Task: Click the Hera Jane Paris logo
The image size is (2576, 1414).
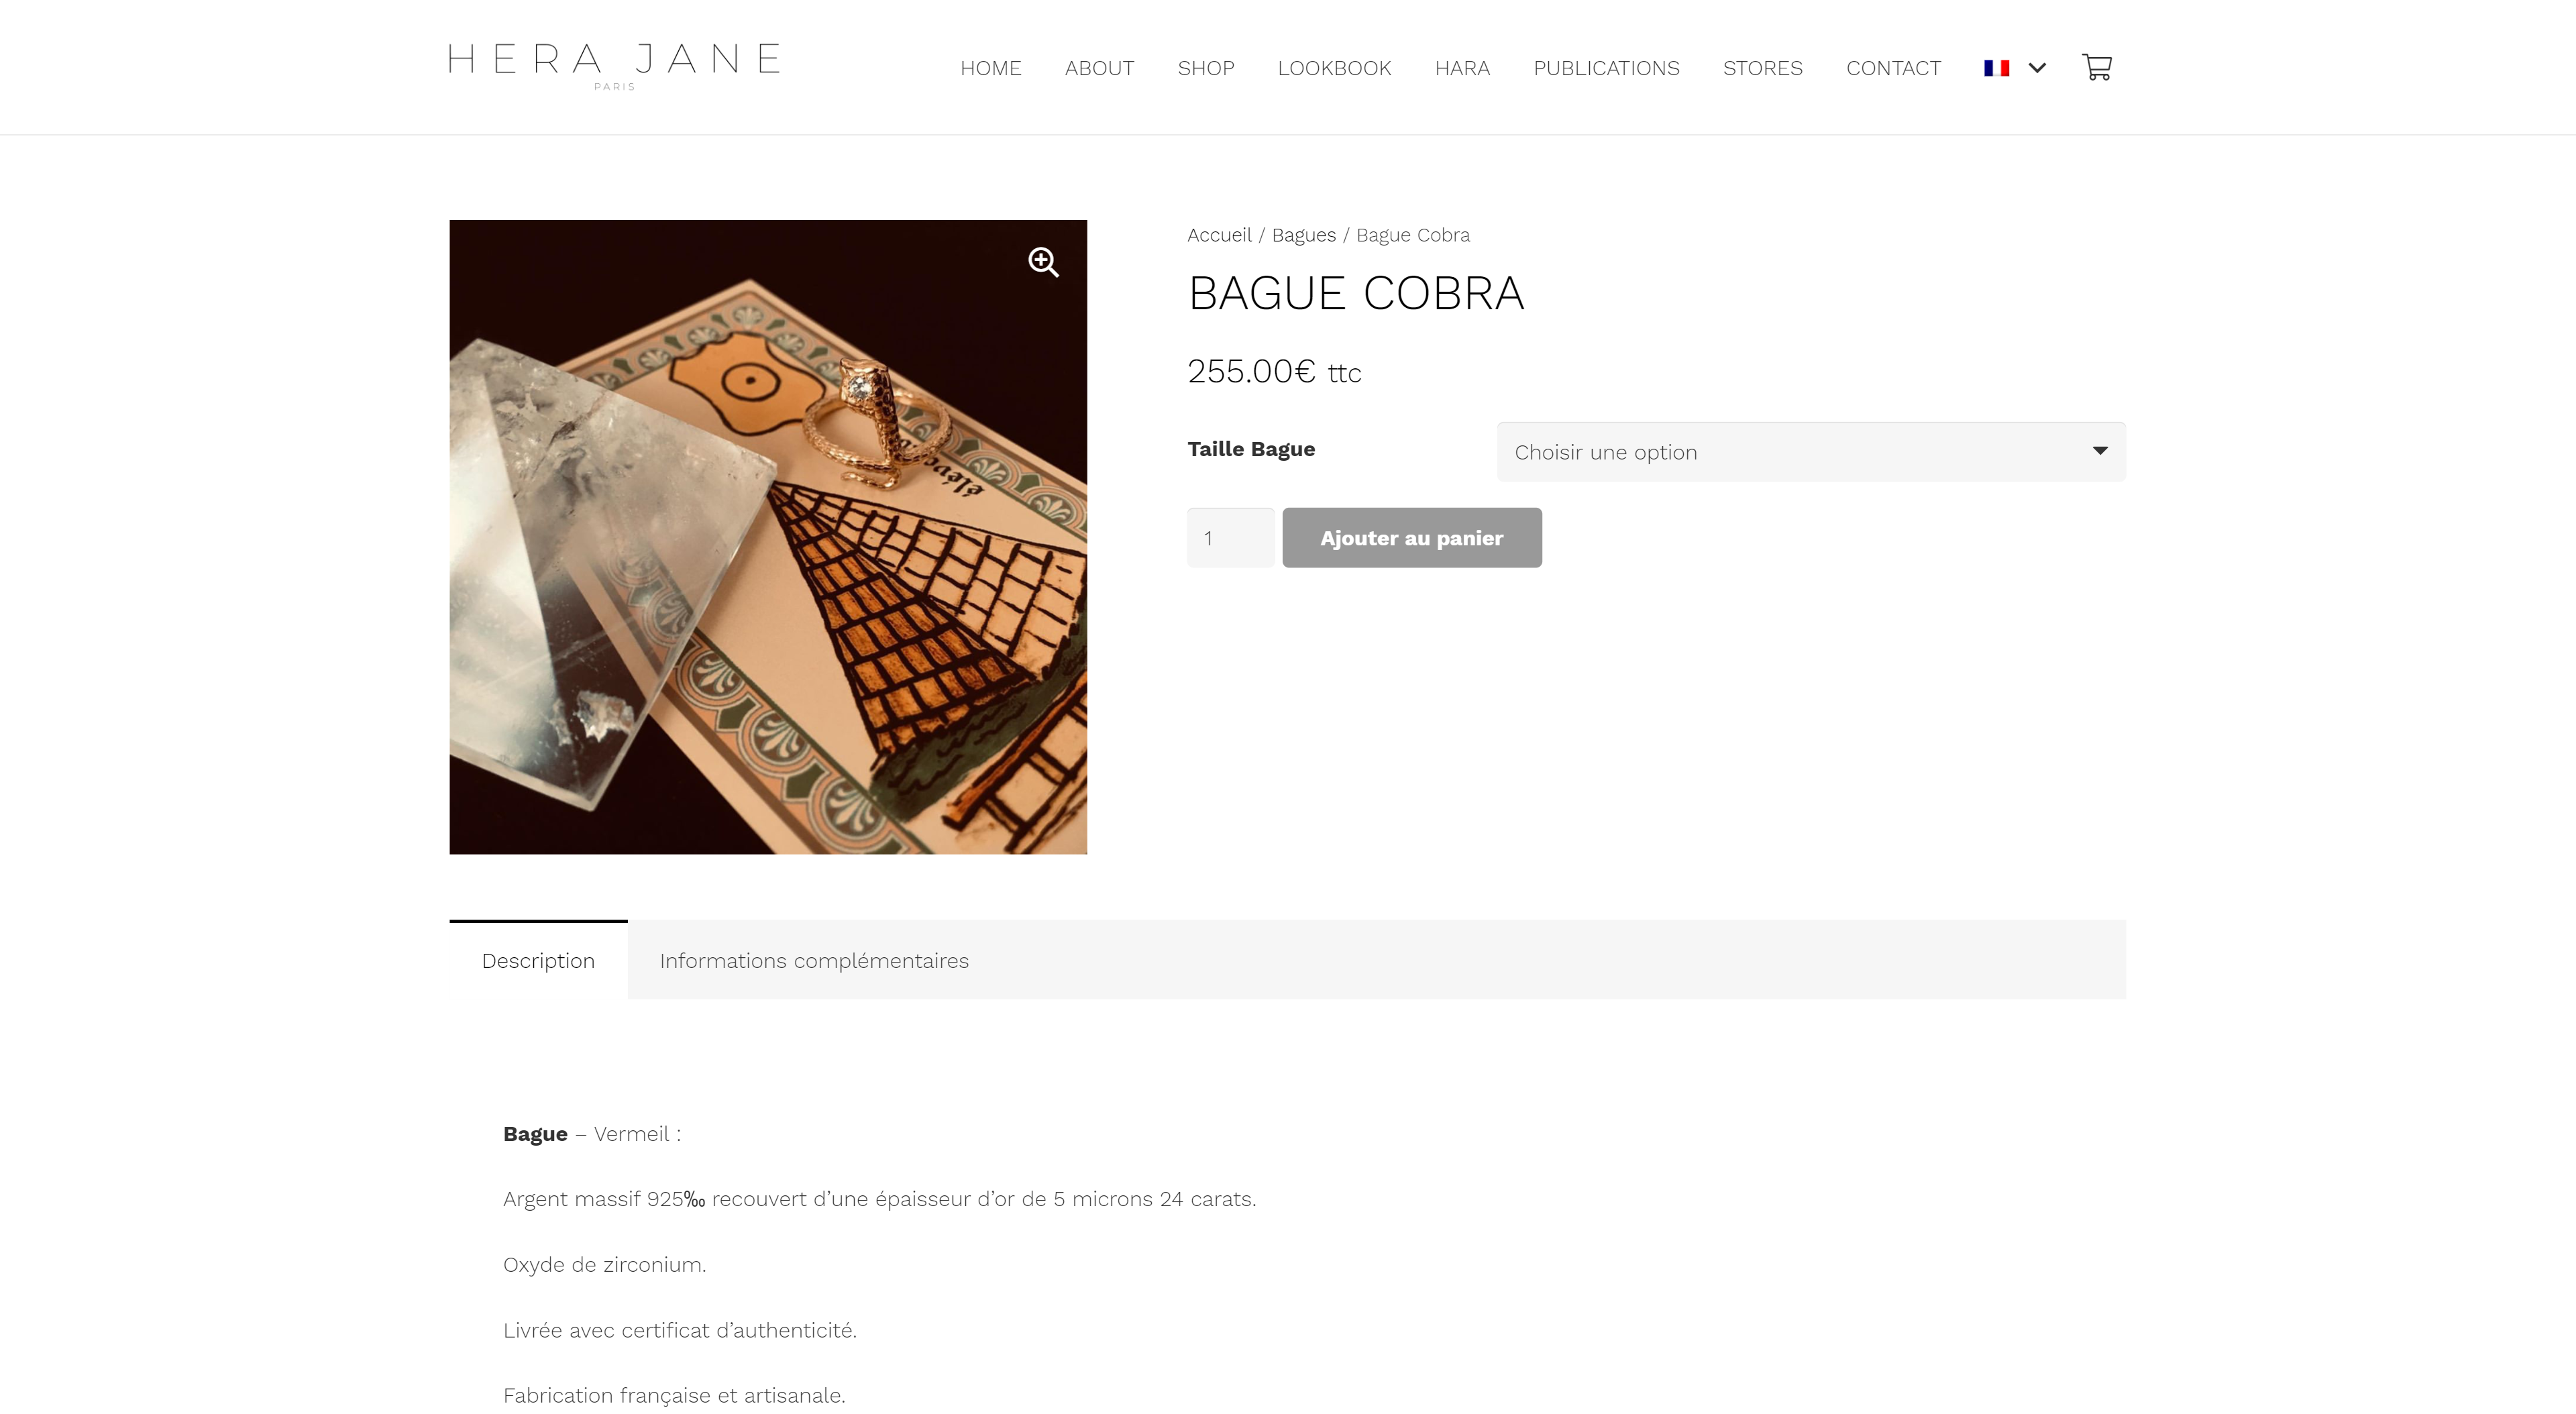Action: [x=614, y=66]
